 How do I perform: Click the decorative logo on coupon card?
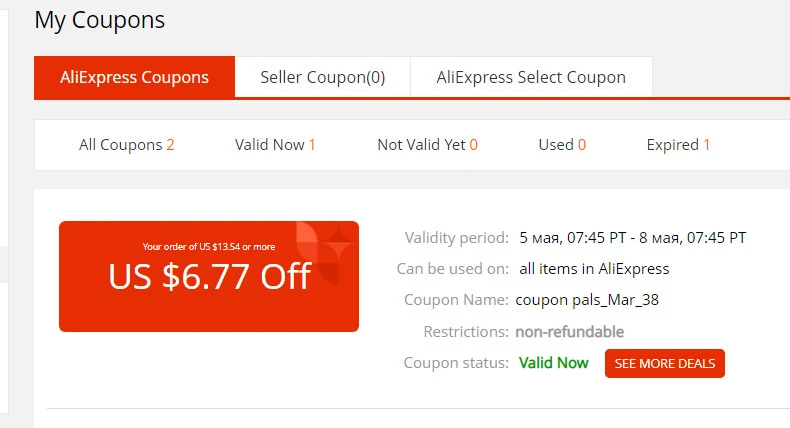(x=324, y=250)
